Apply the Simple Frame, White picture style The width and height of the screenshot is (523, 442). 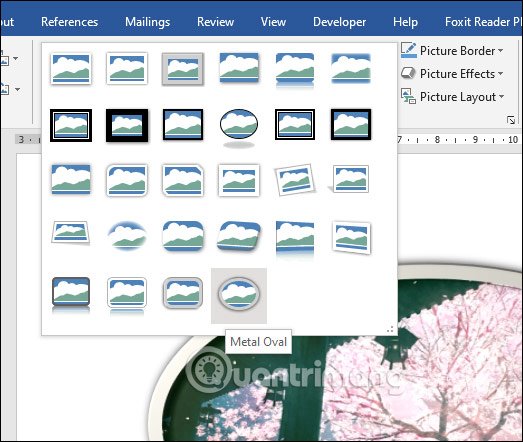(71, 69)
